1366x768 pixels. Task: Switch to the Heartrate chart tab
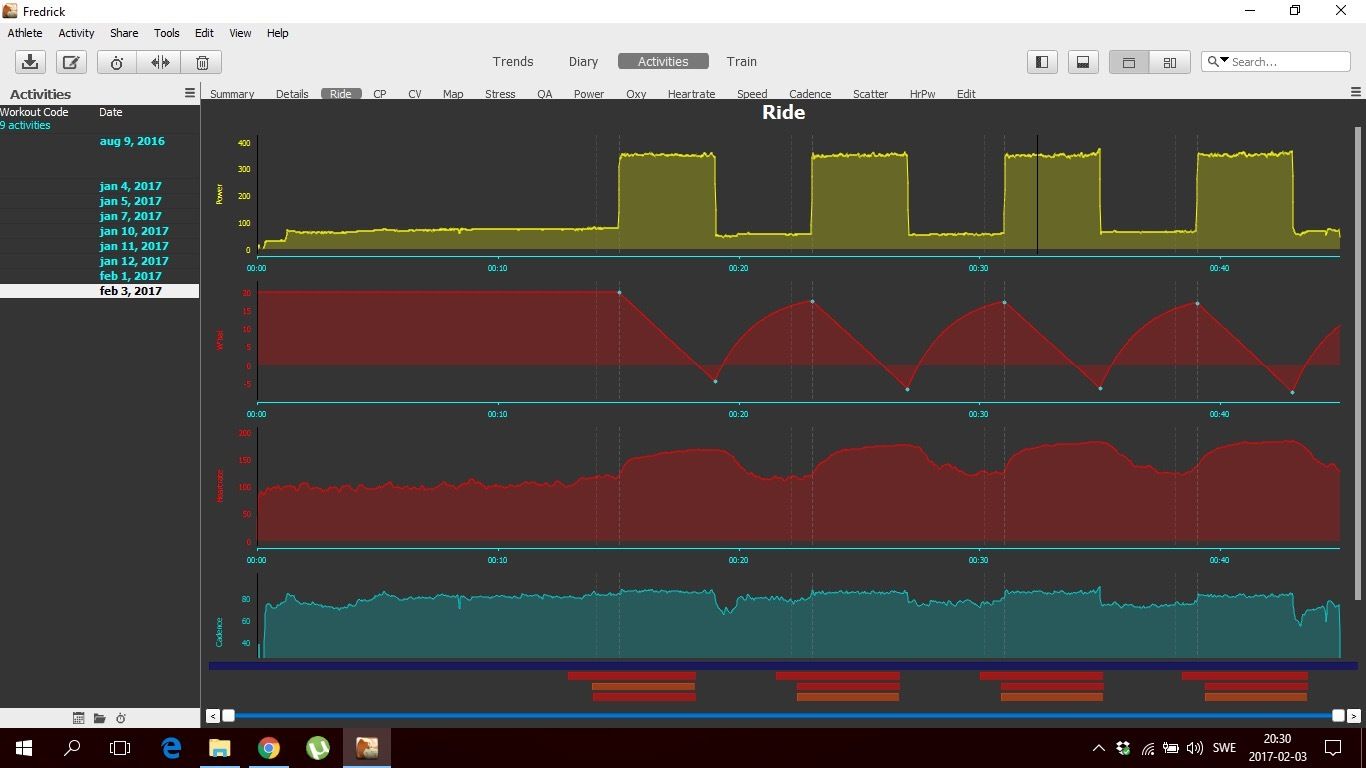691,94
